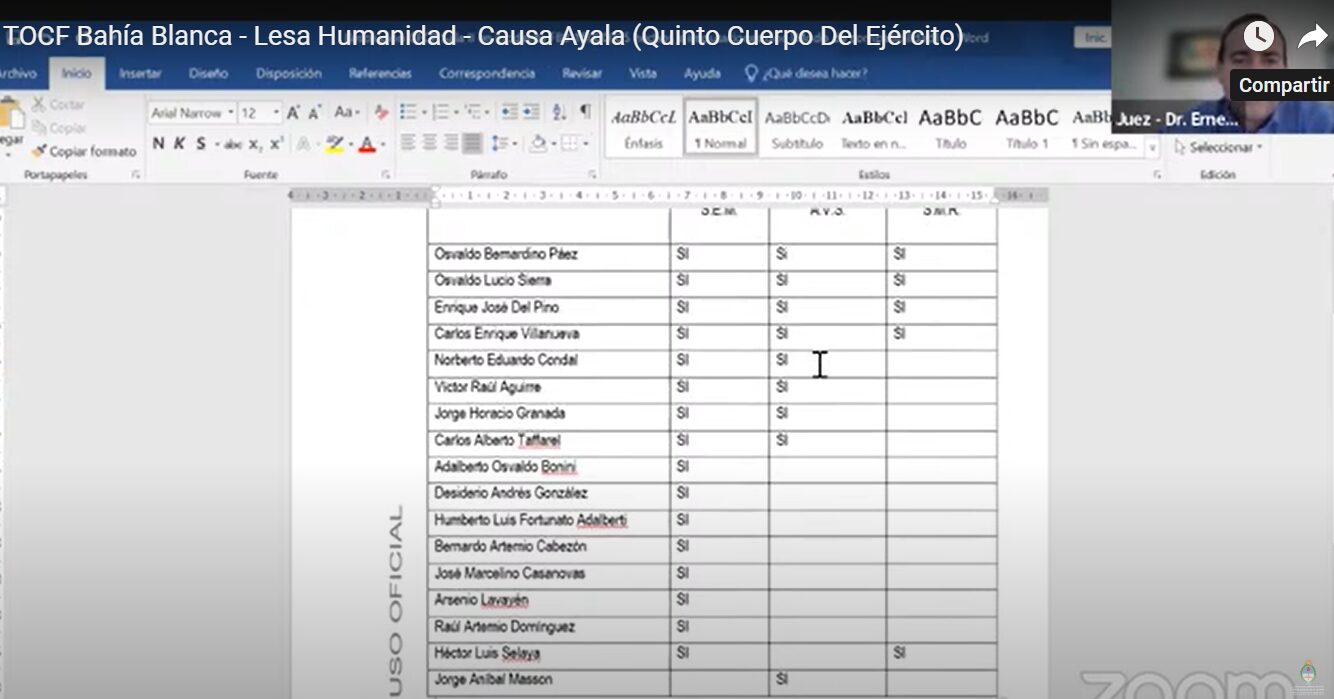Open the Estilos pane launcher

(x=1157, y=175)
